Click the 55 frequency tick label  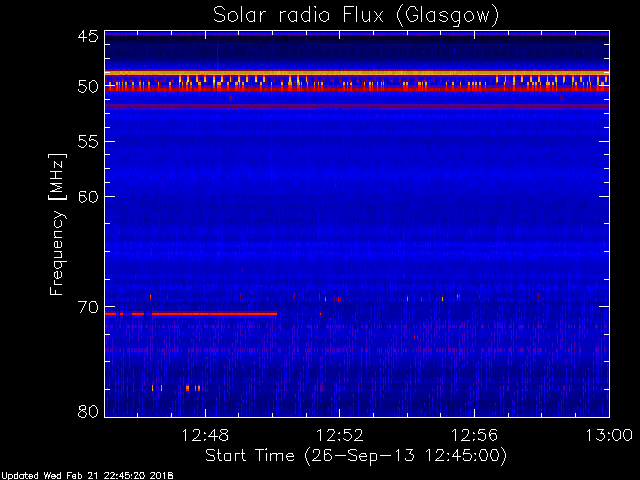pyautogui.click(x=88, y=142)
